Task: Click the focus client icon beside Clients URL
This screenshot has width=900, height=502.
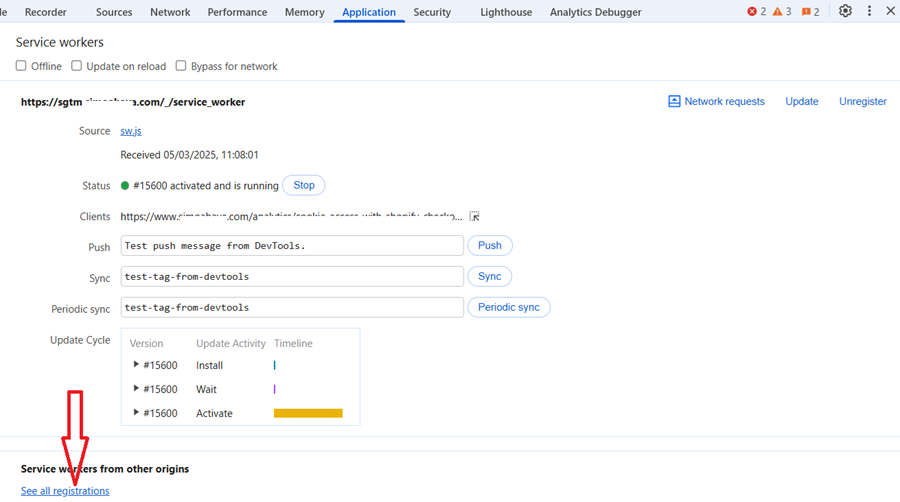Action: pos(474,216)
